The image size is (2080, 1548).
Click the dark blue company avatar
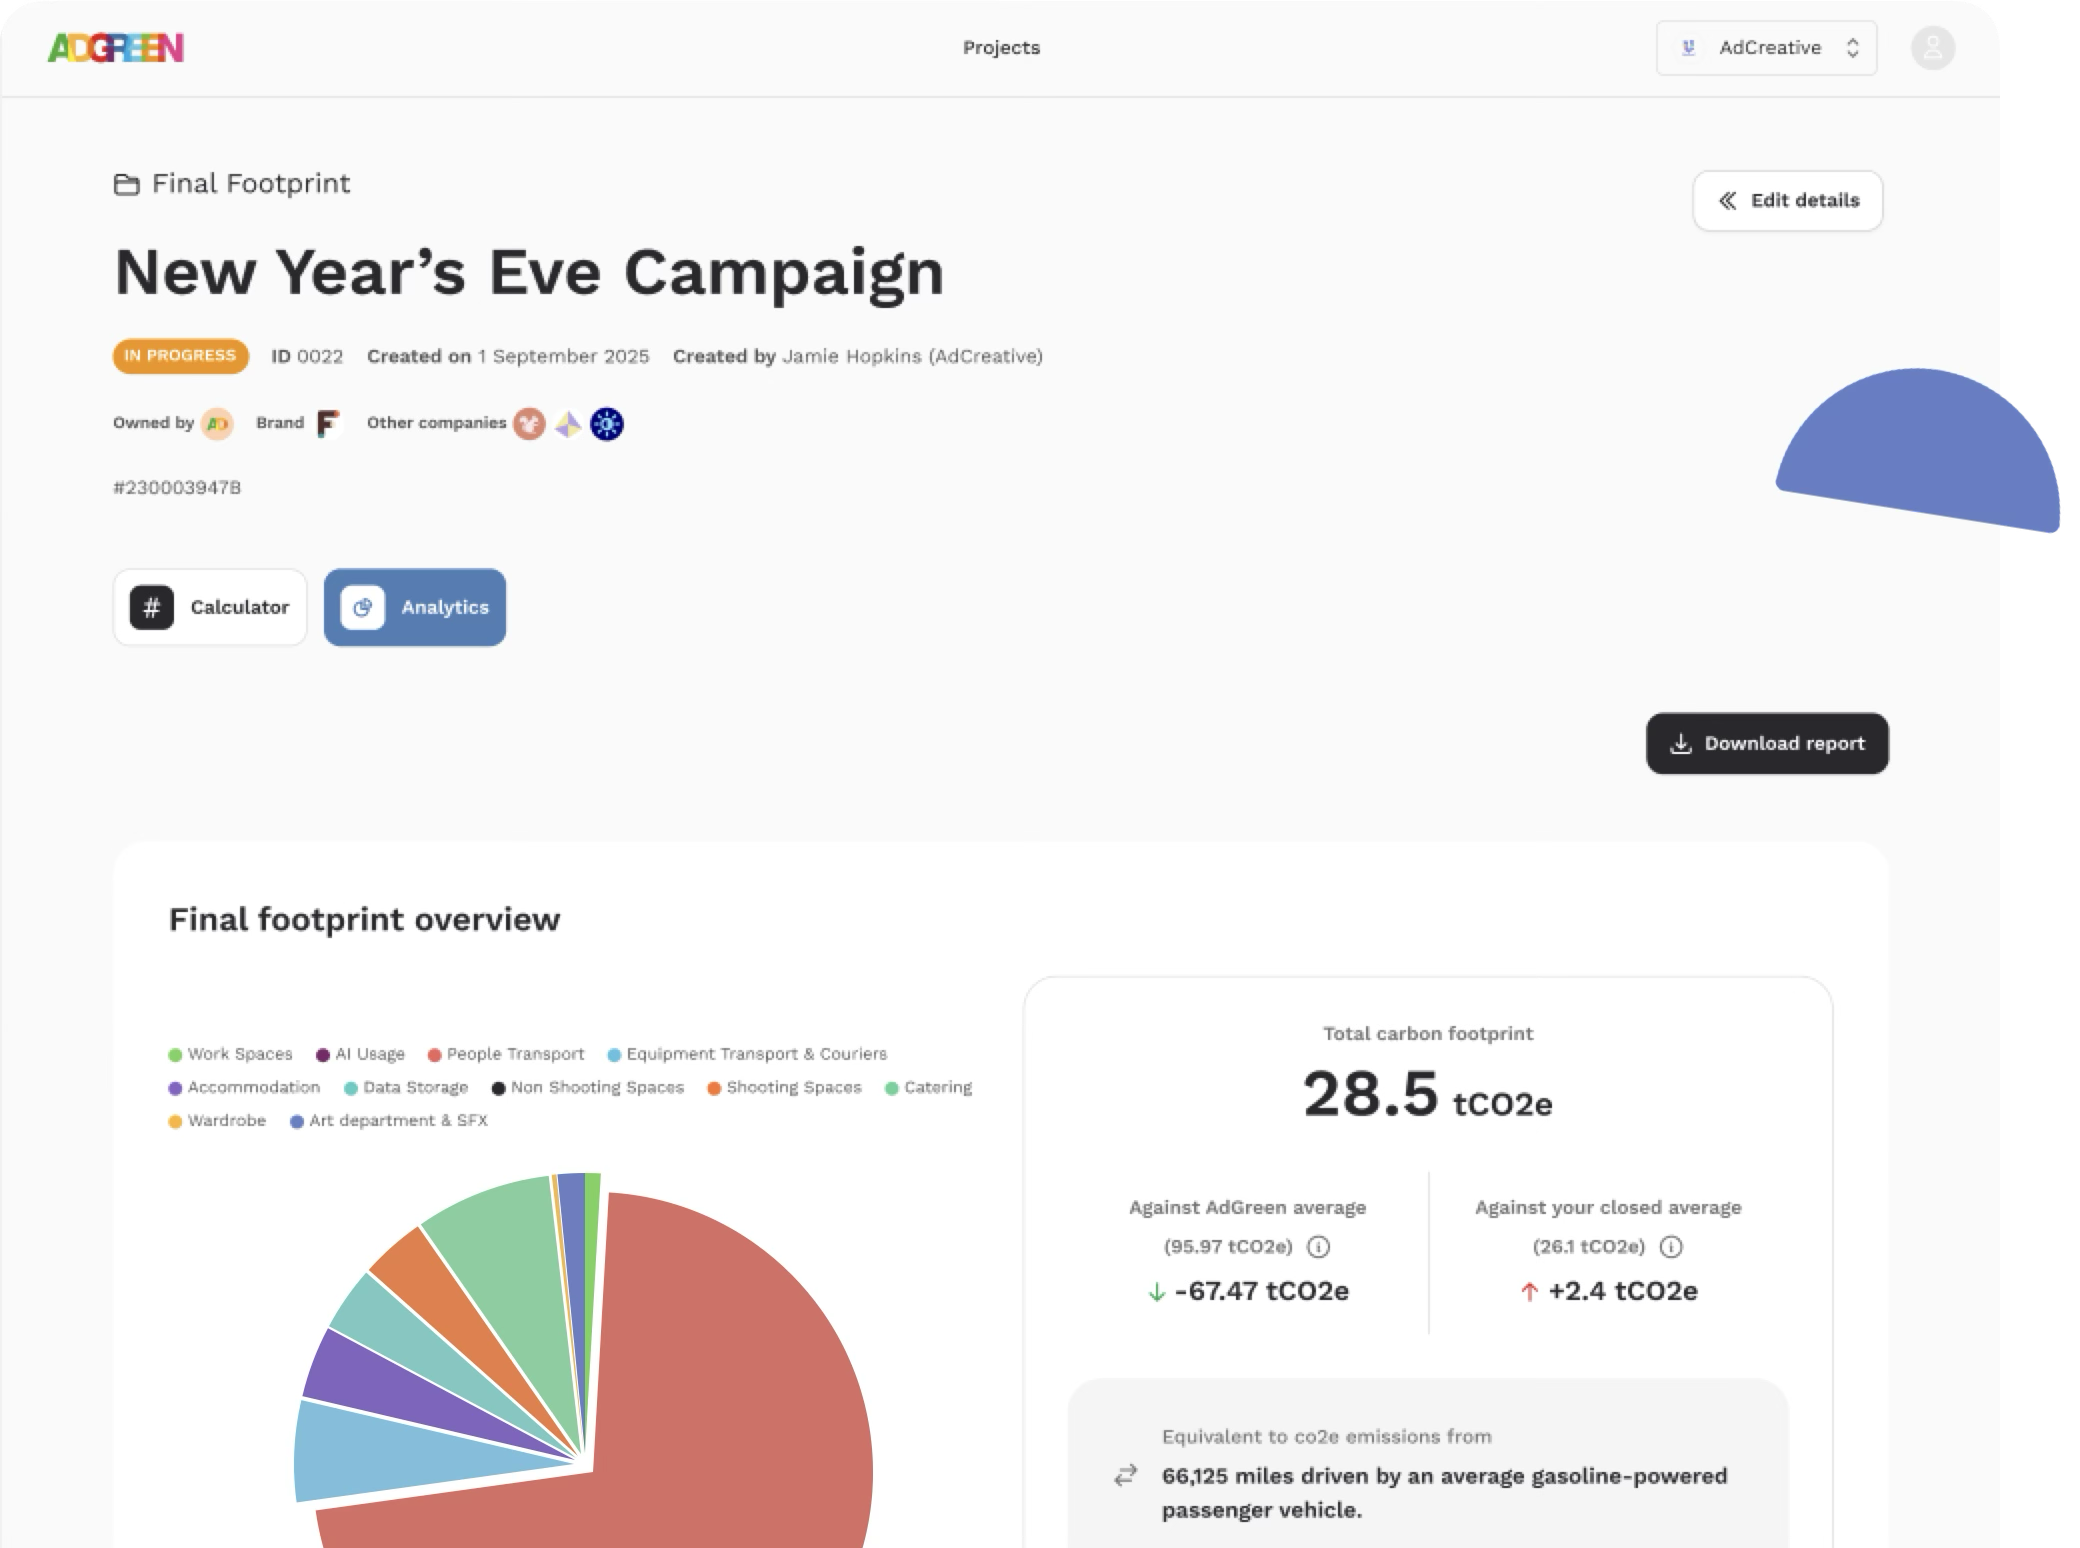tap(606, 424)
